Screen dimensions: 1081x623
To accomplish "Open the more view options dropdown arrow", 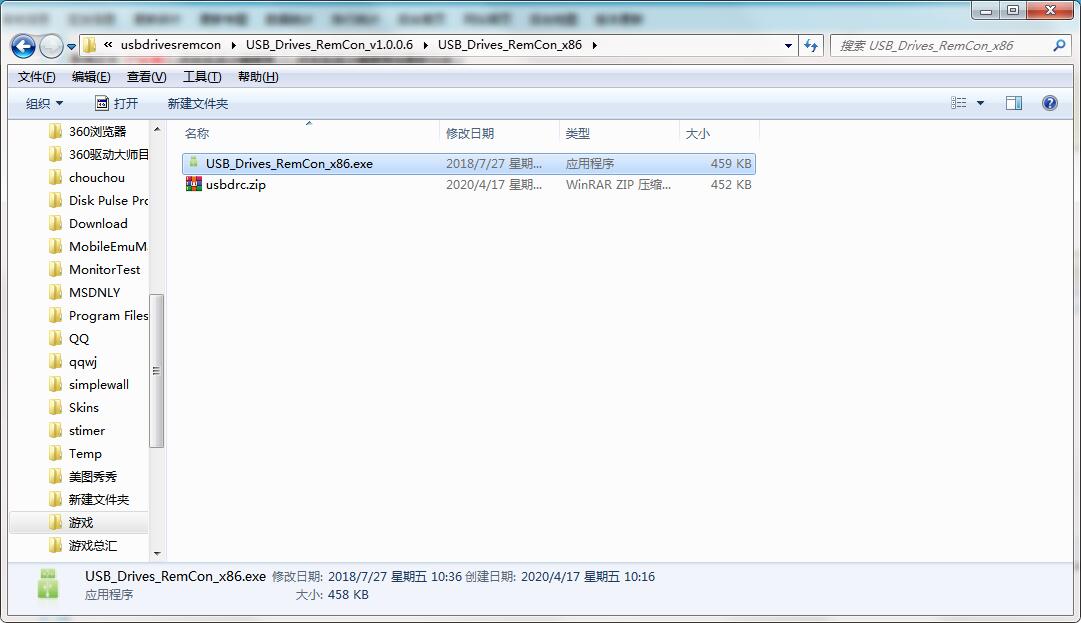I will pos(980,103).
